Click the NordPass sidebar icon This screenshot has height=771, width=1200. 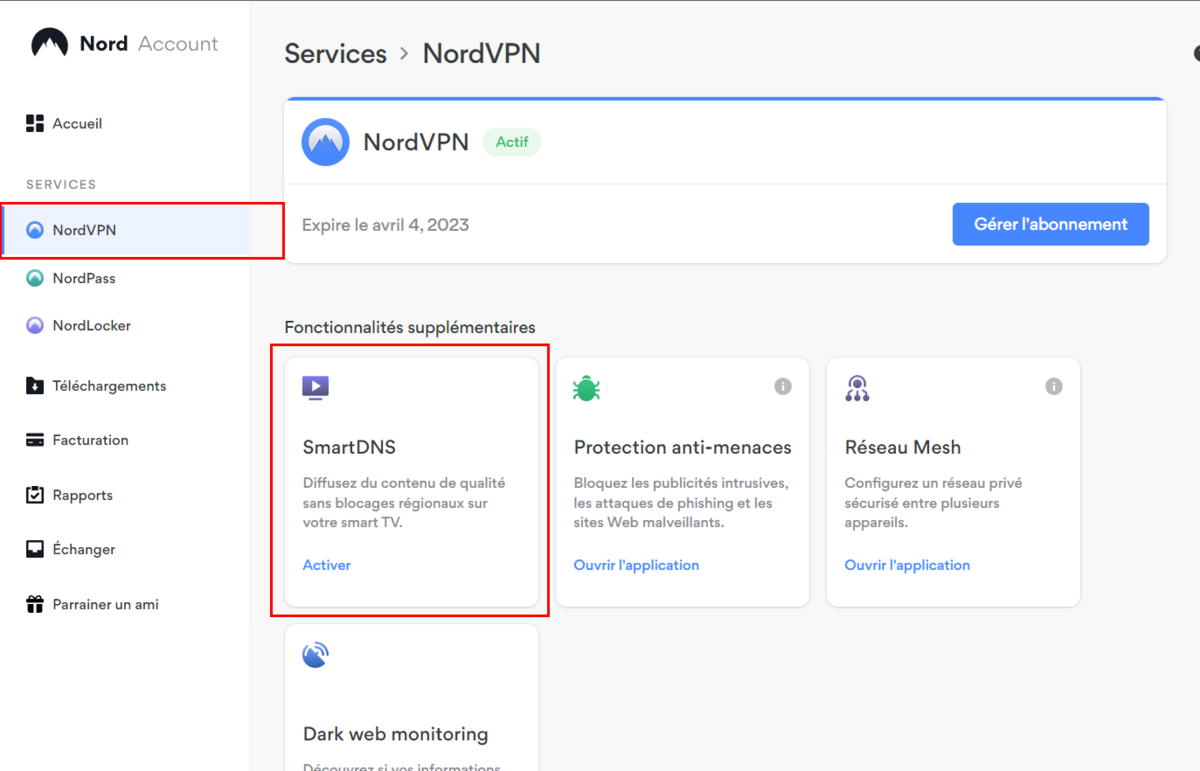tap(35, 278)
